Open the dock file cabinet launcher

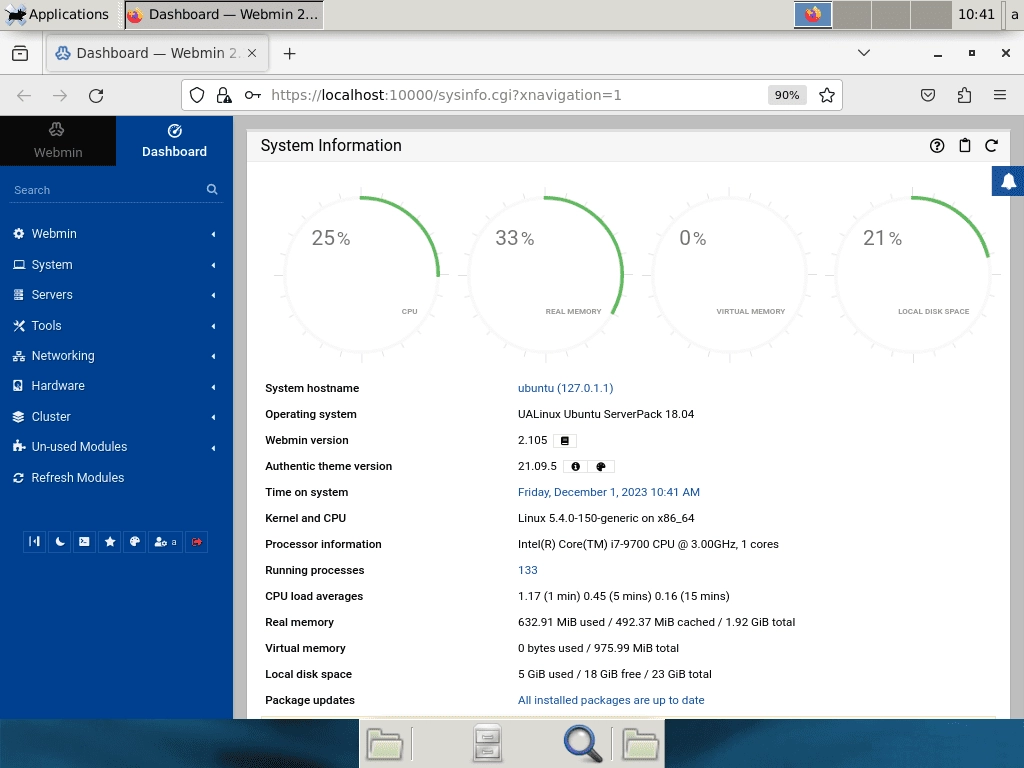487,744
